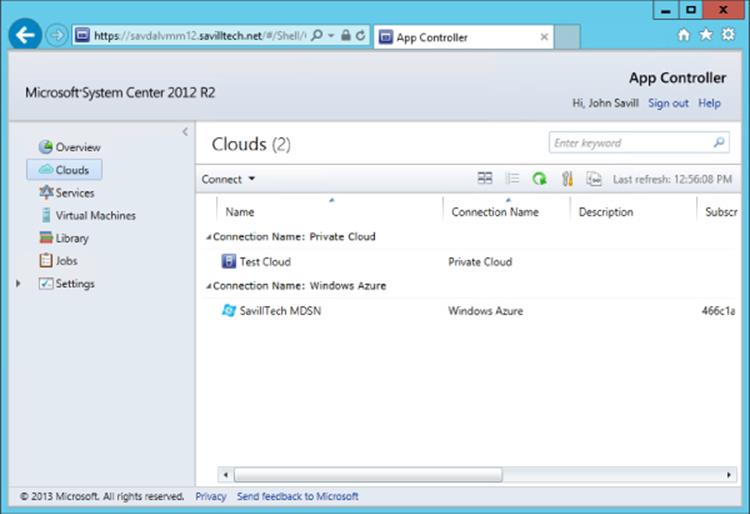Click the Library books icon
The image size is (750, 514).
click(46, 238)
